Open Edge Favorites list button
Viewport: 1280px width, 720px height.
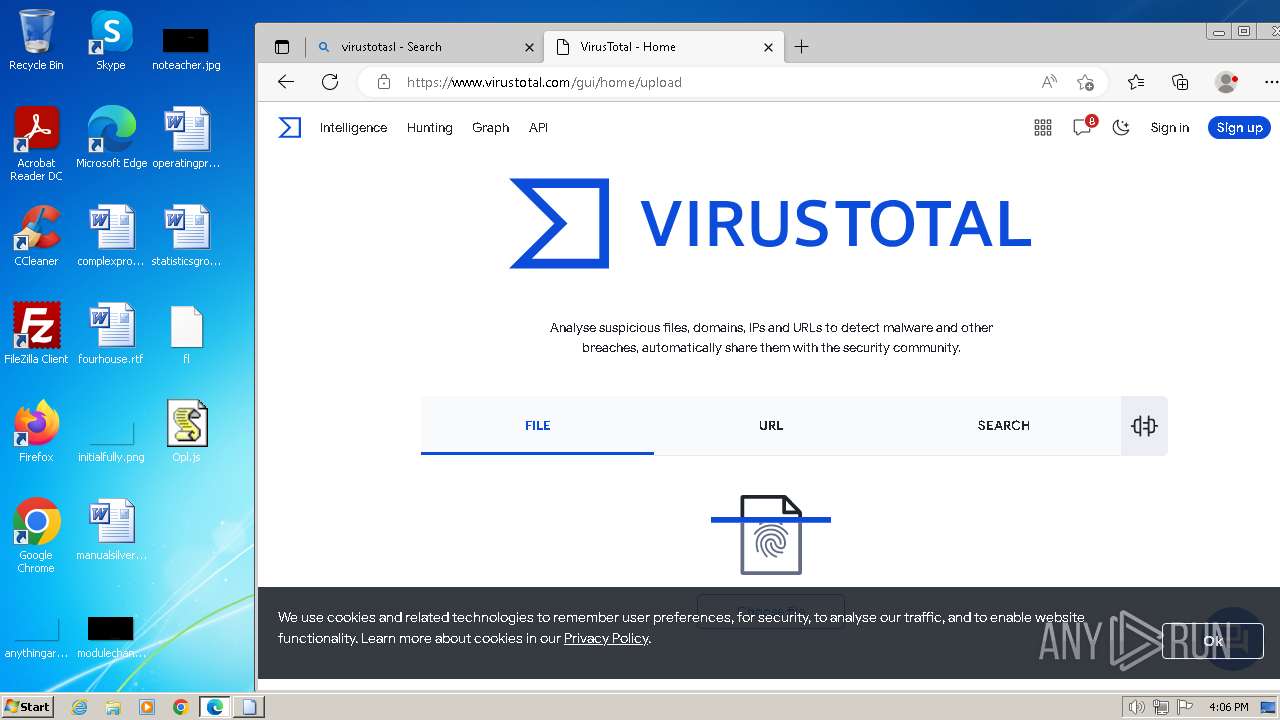(1136, 82)
